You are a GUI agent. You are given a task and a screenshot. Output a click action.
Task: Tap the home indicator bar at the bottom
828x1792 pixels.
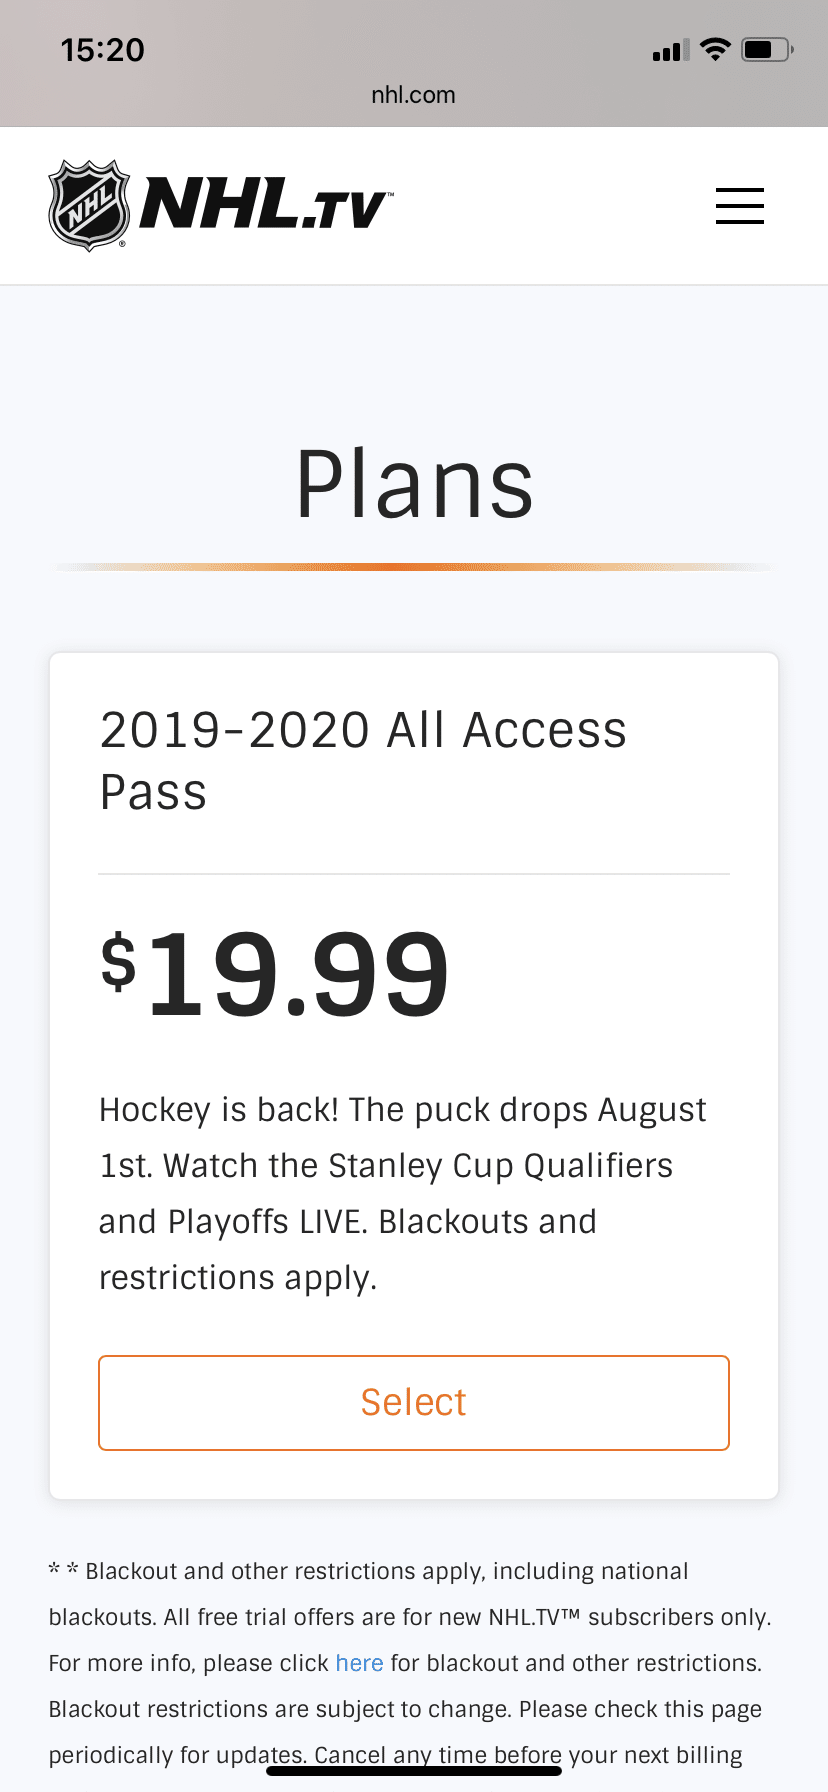click(413, 1770)
